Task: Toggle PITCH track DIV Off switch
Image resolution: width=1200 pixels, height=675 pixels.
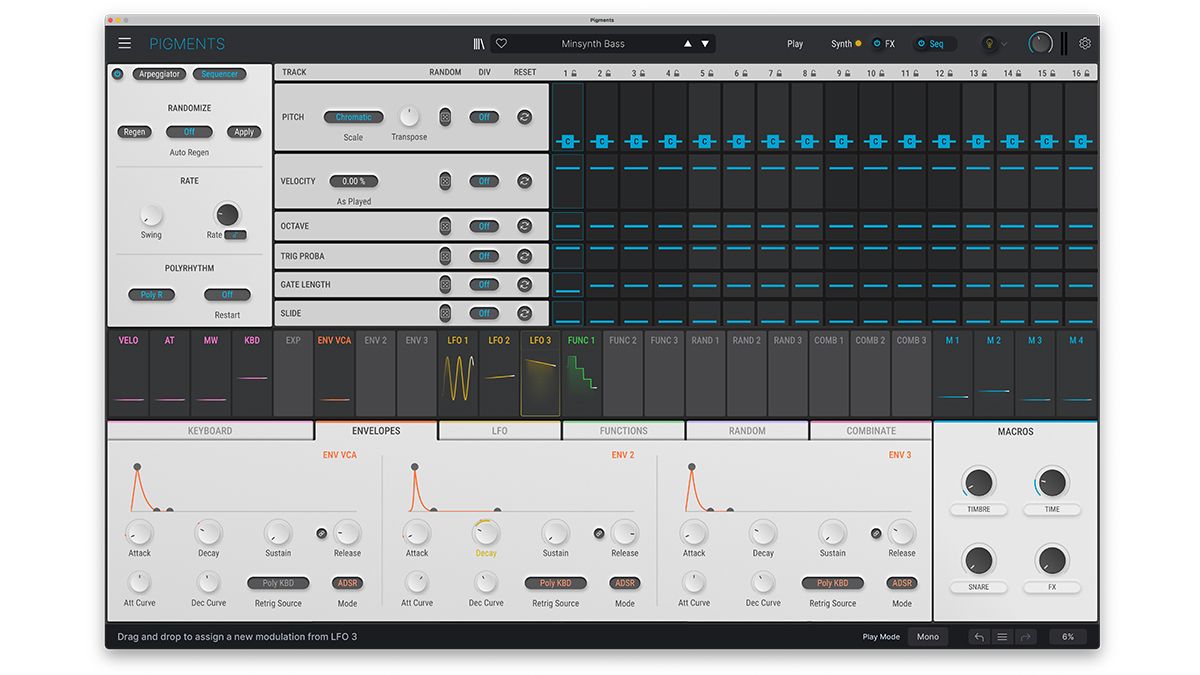Action: (x=484, y=117)
